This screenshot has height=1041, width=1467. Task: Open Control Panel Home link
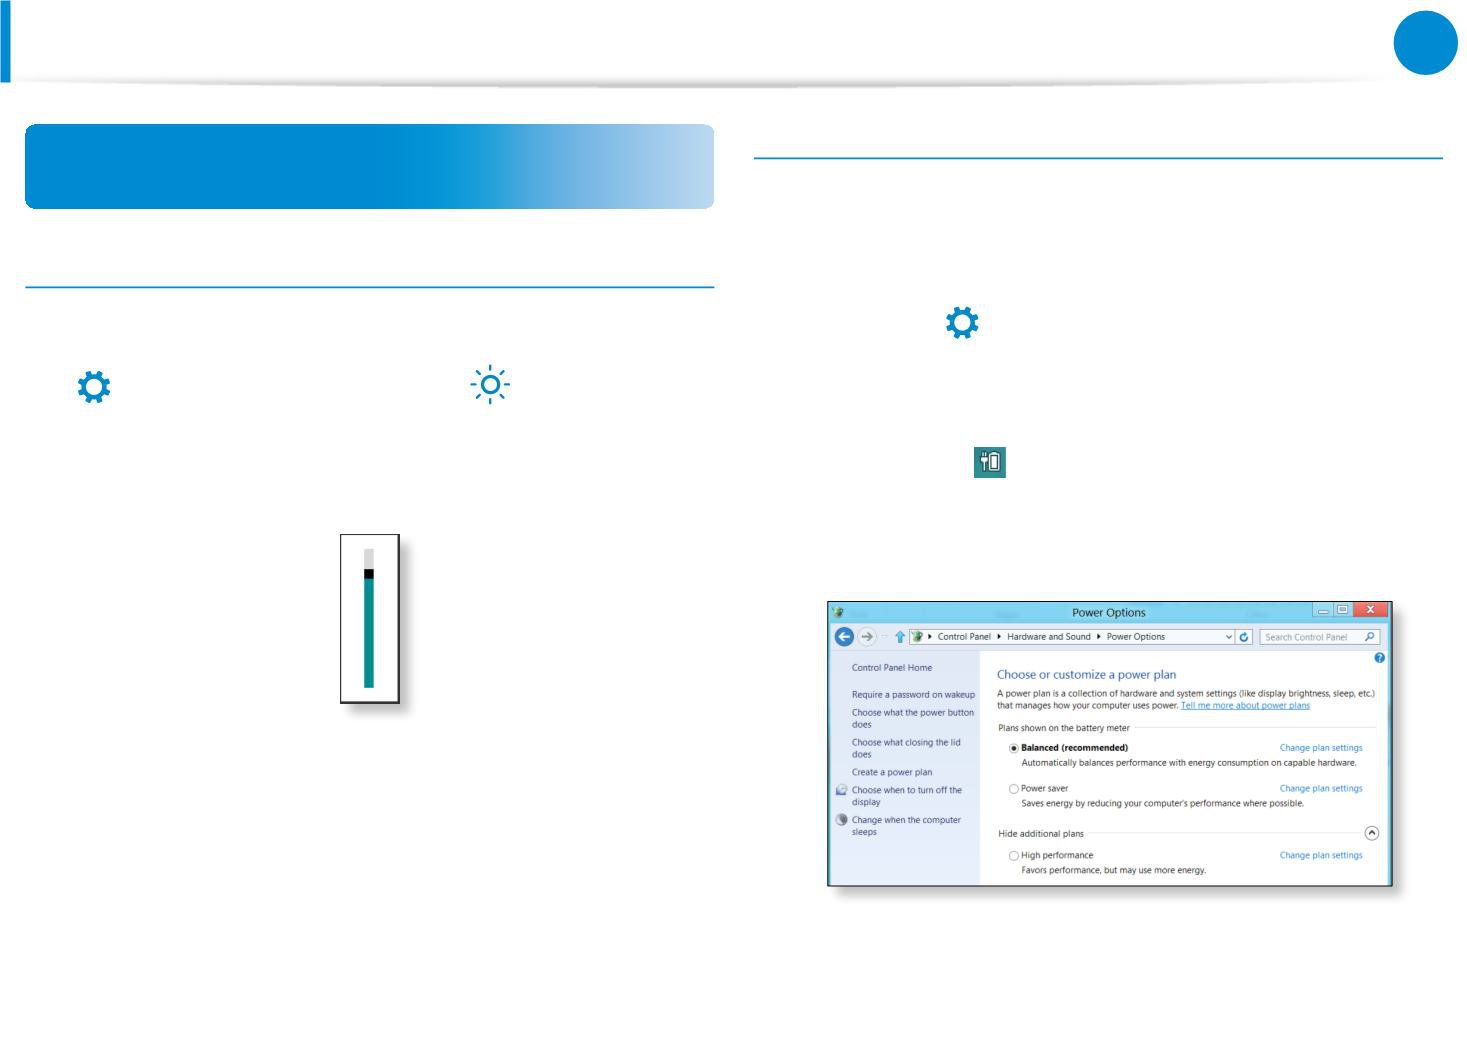(x=892, y=668)
